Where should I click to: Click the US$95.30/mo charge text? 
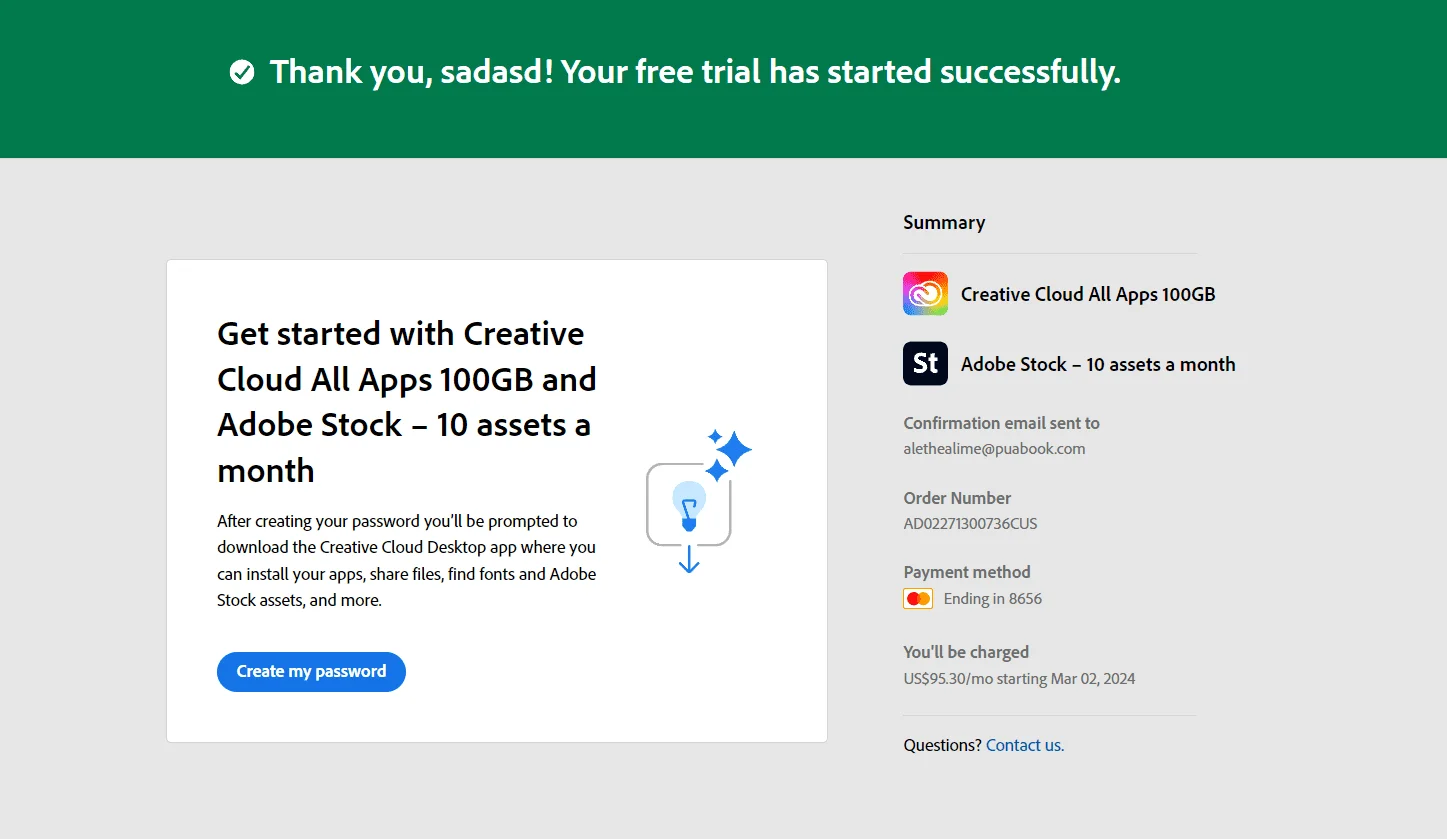coord(1019,679)
